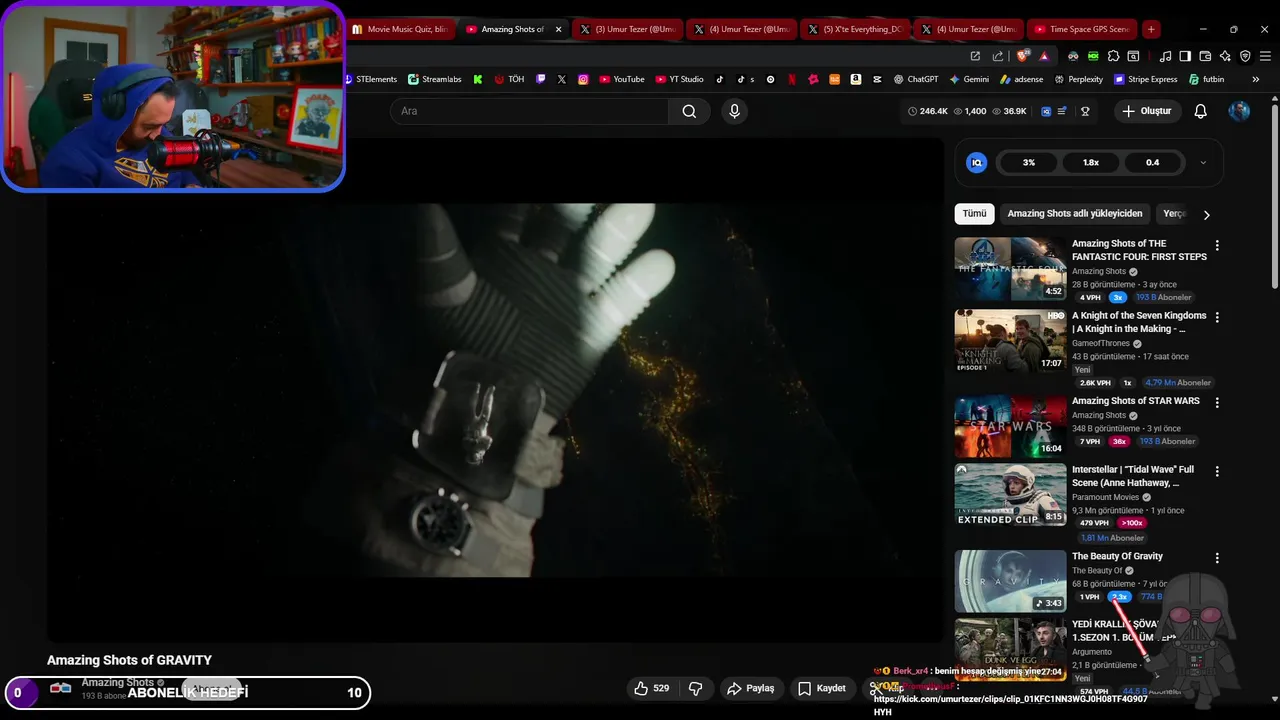Close the Amazing Shots tab

pyautogui.click(x=558, y=29)
